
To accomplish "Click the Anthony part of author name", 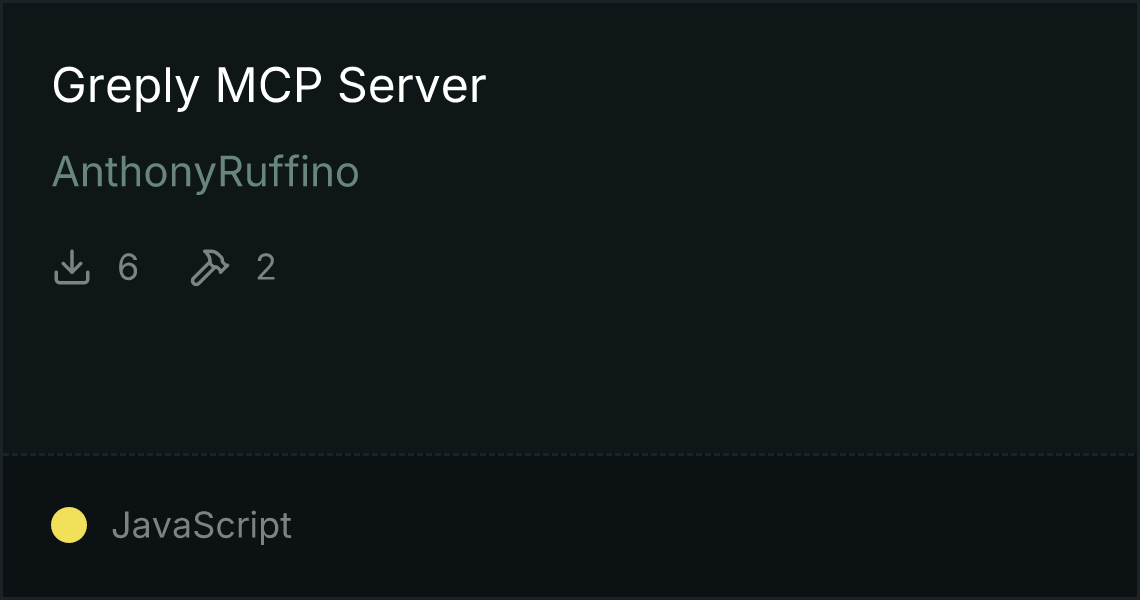I will pyautogui.click(x=135, y=172).
